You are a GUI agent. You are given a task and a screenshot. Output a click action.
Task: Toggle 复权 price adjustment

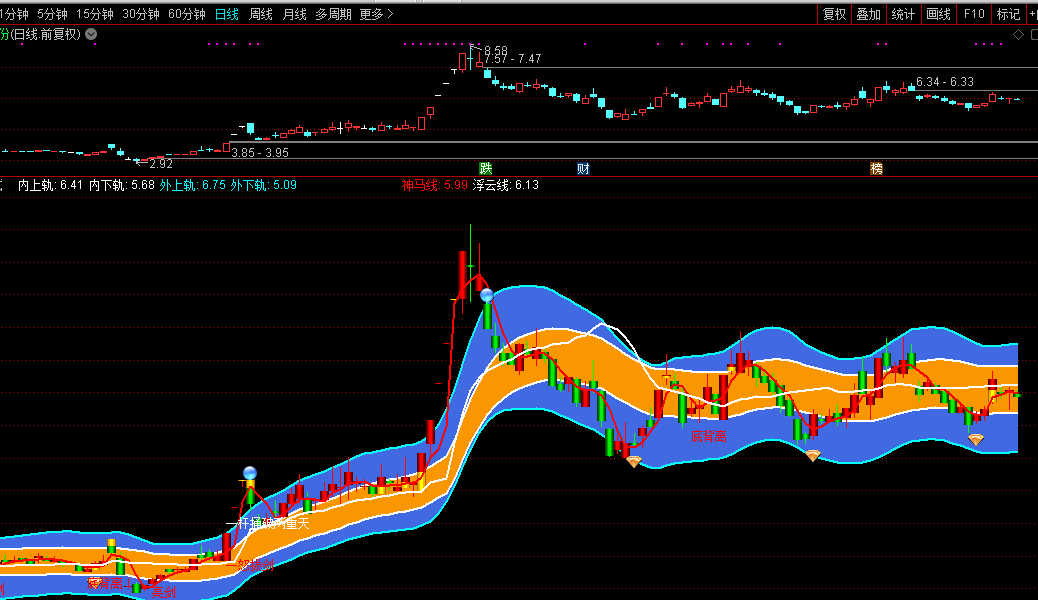[835, 14]
